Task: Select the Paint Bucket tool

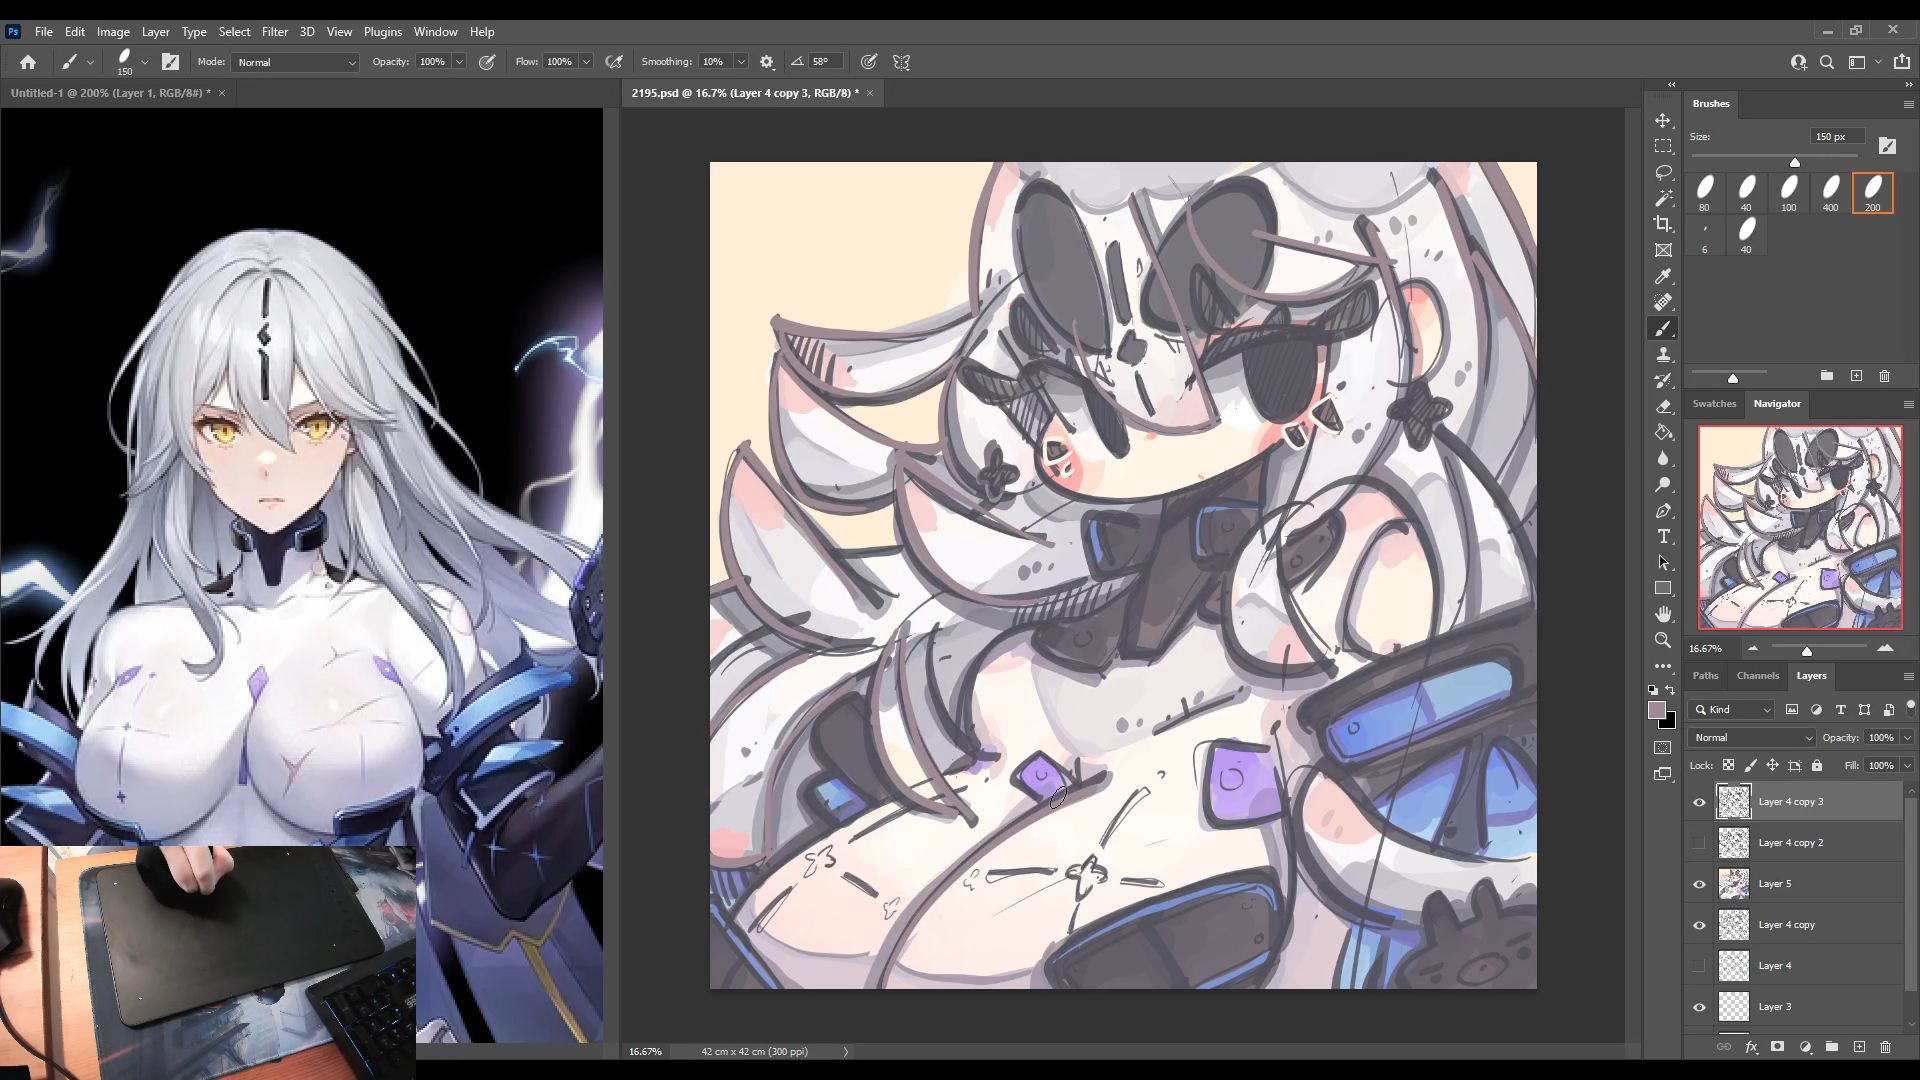Action: coord(1663,432)
